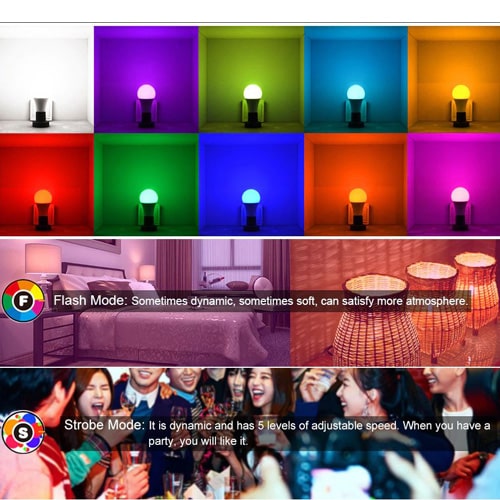The image size is (500, 500).
Task: Select the cyan blue bulb tile
Action: 356,79
